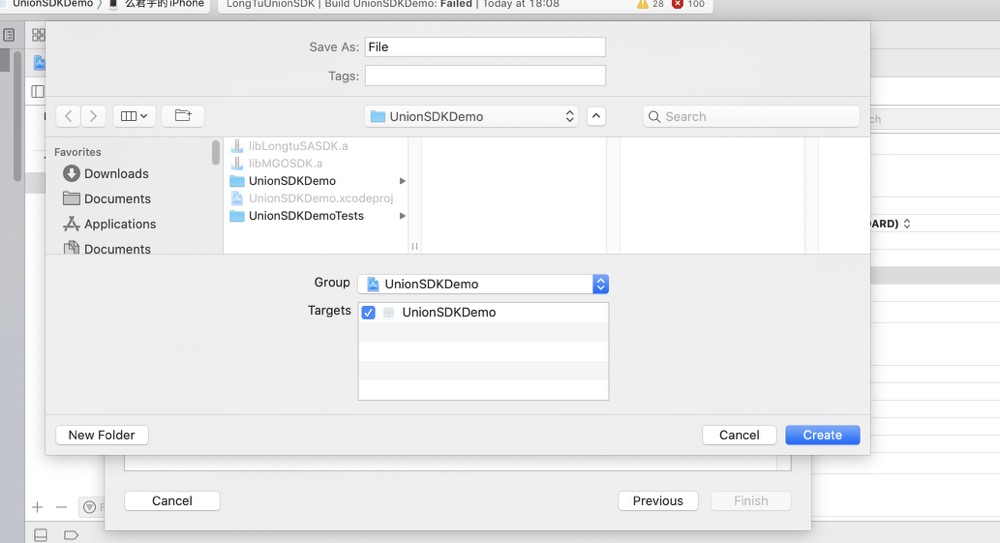Click the plus button at bottom left
Viewport: 1000px width, 543px height.
coord(37,508)
